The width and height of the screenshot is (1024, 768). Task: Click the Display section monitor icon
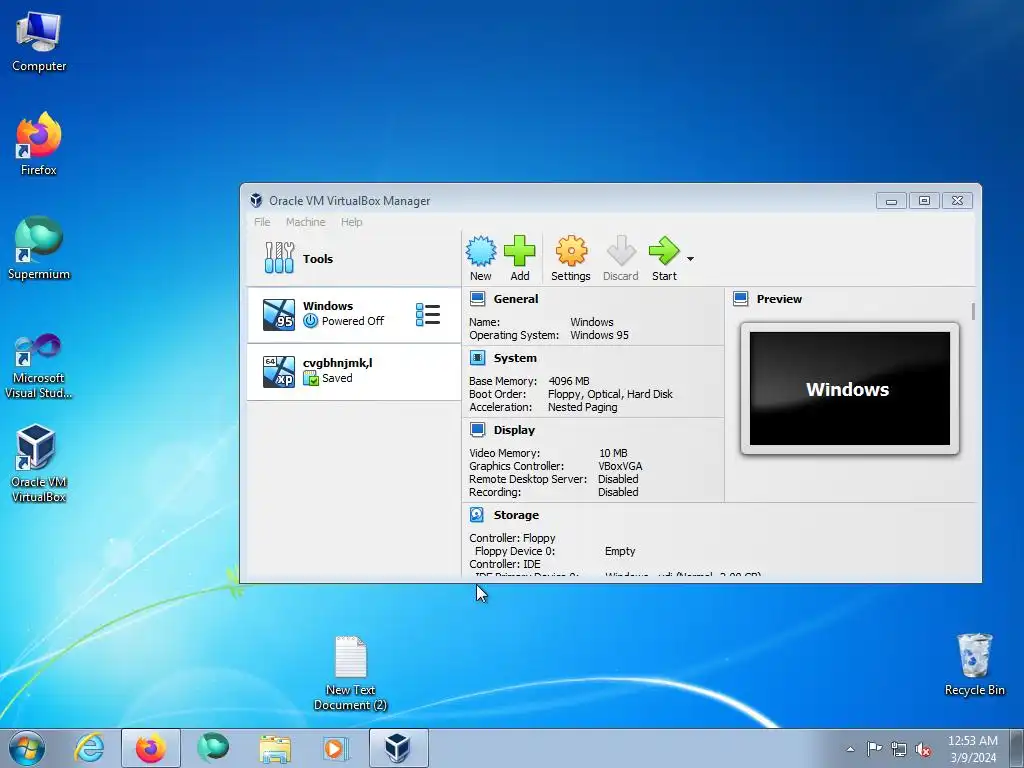coord(477,430)
